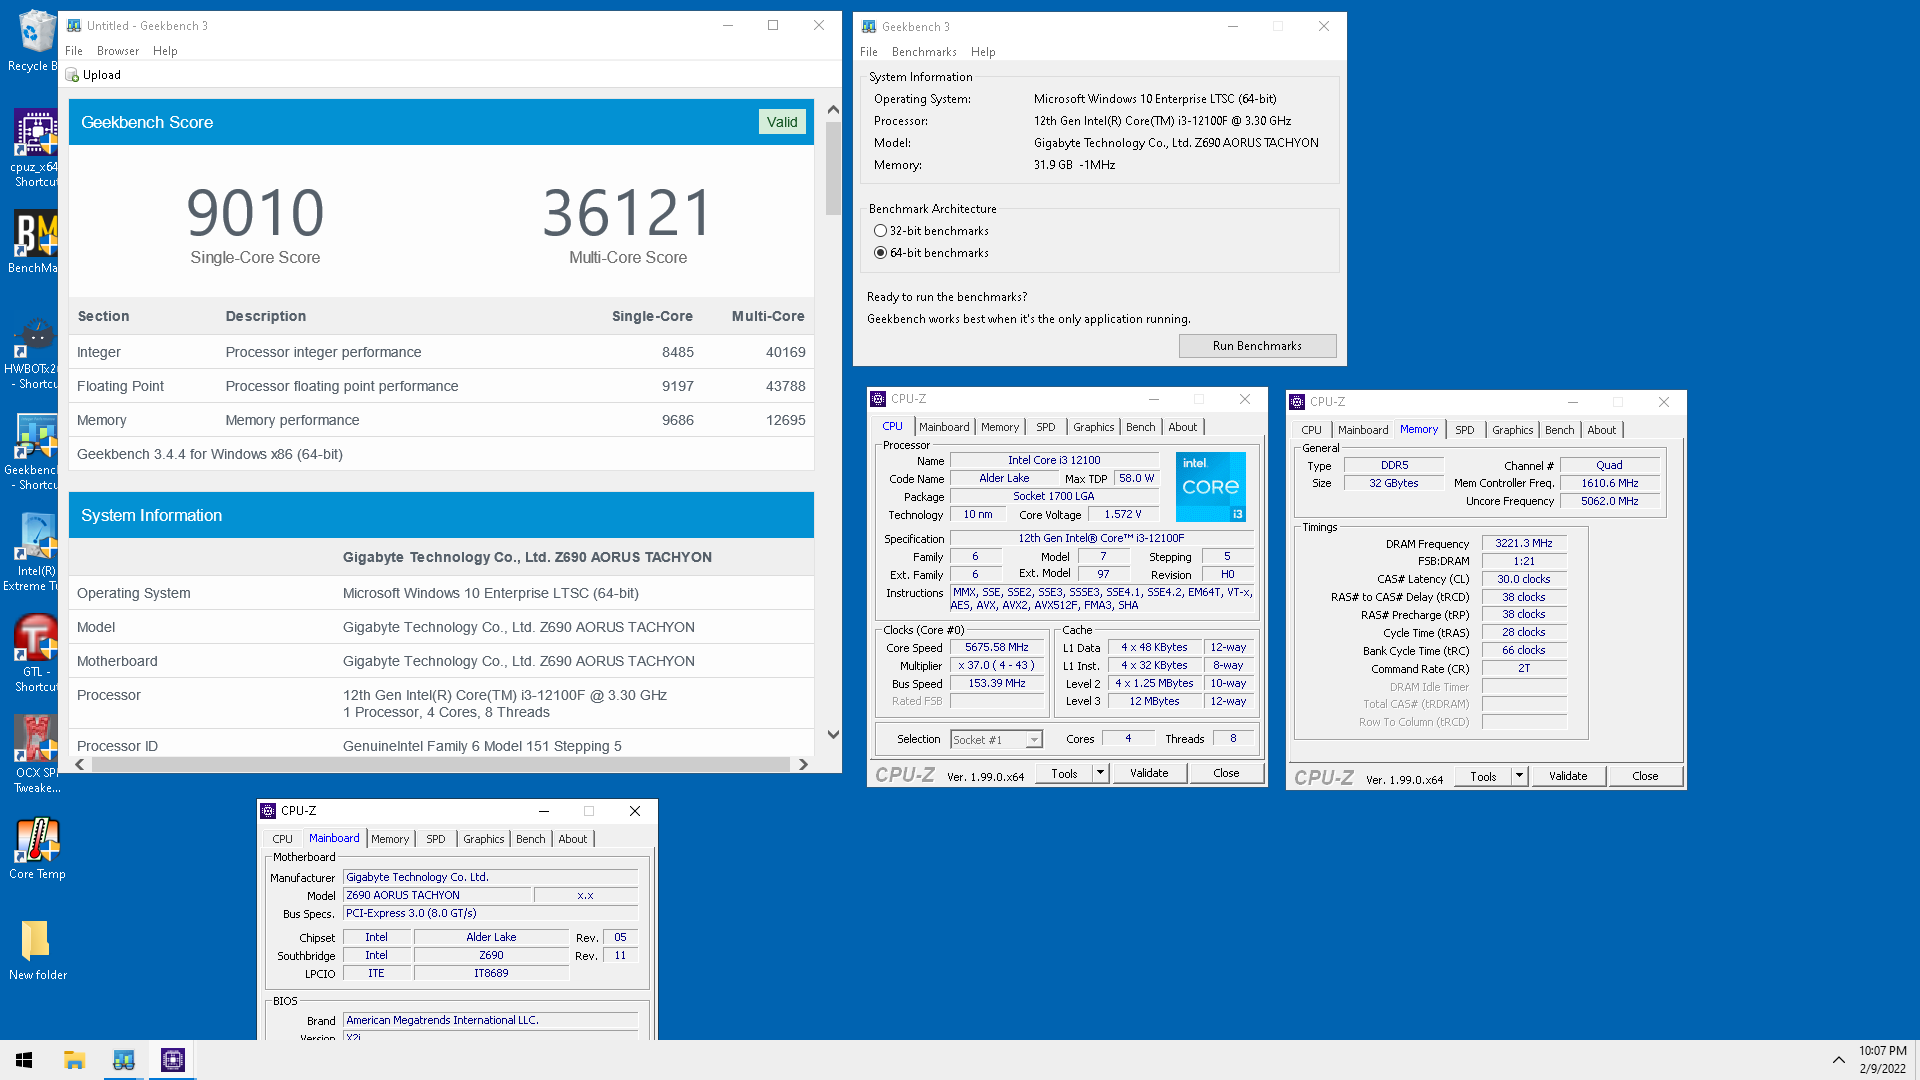This screenshot has height=1080, width=1920.
Task: Click the Intel Core i3 logo in CPU-Z
Action: [1210, 487]
